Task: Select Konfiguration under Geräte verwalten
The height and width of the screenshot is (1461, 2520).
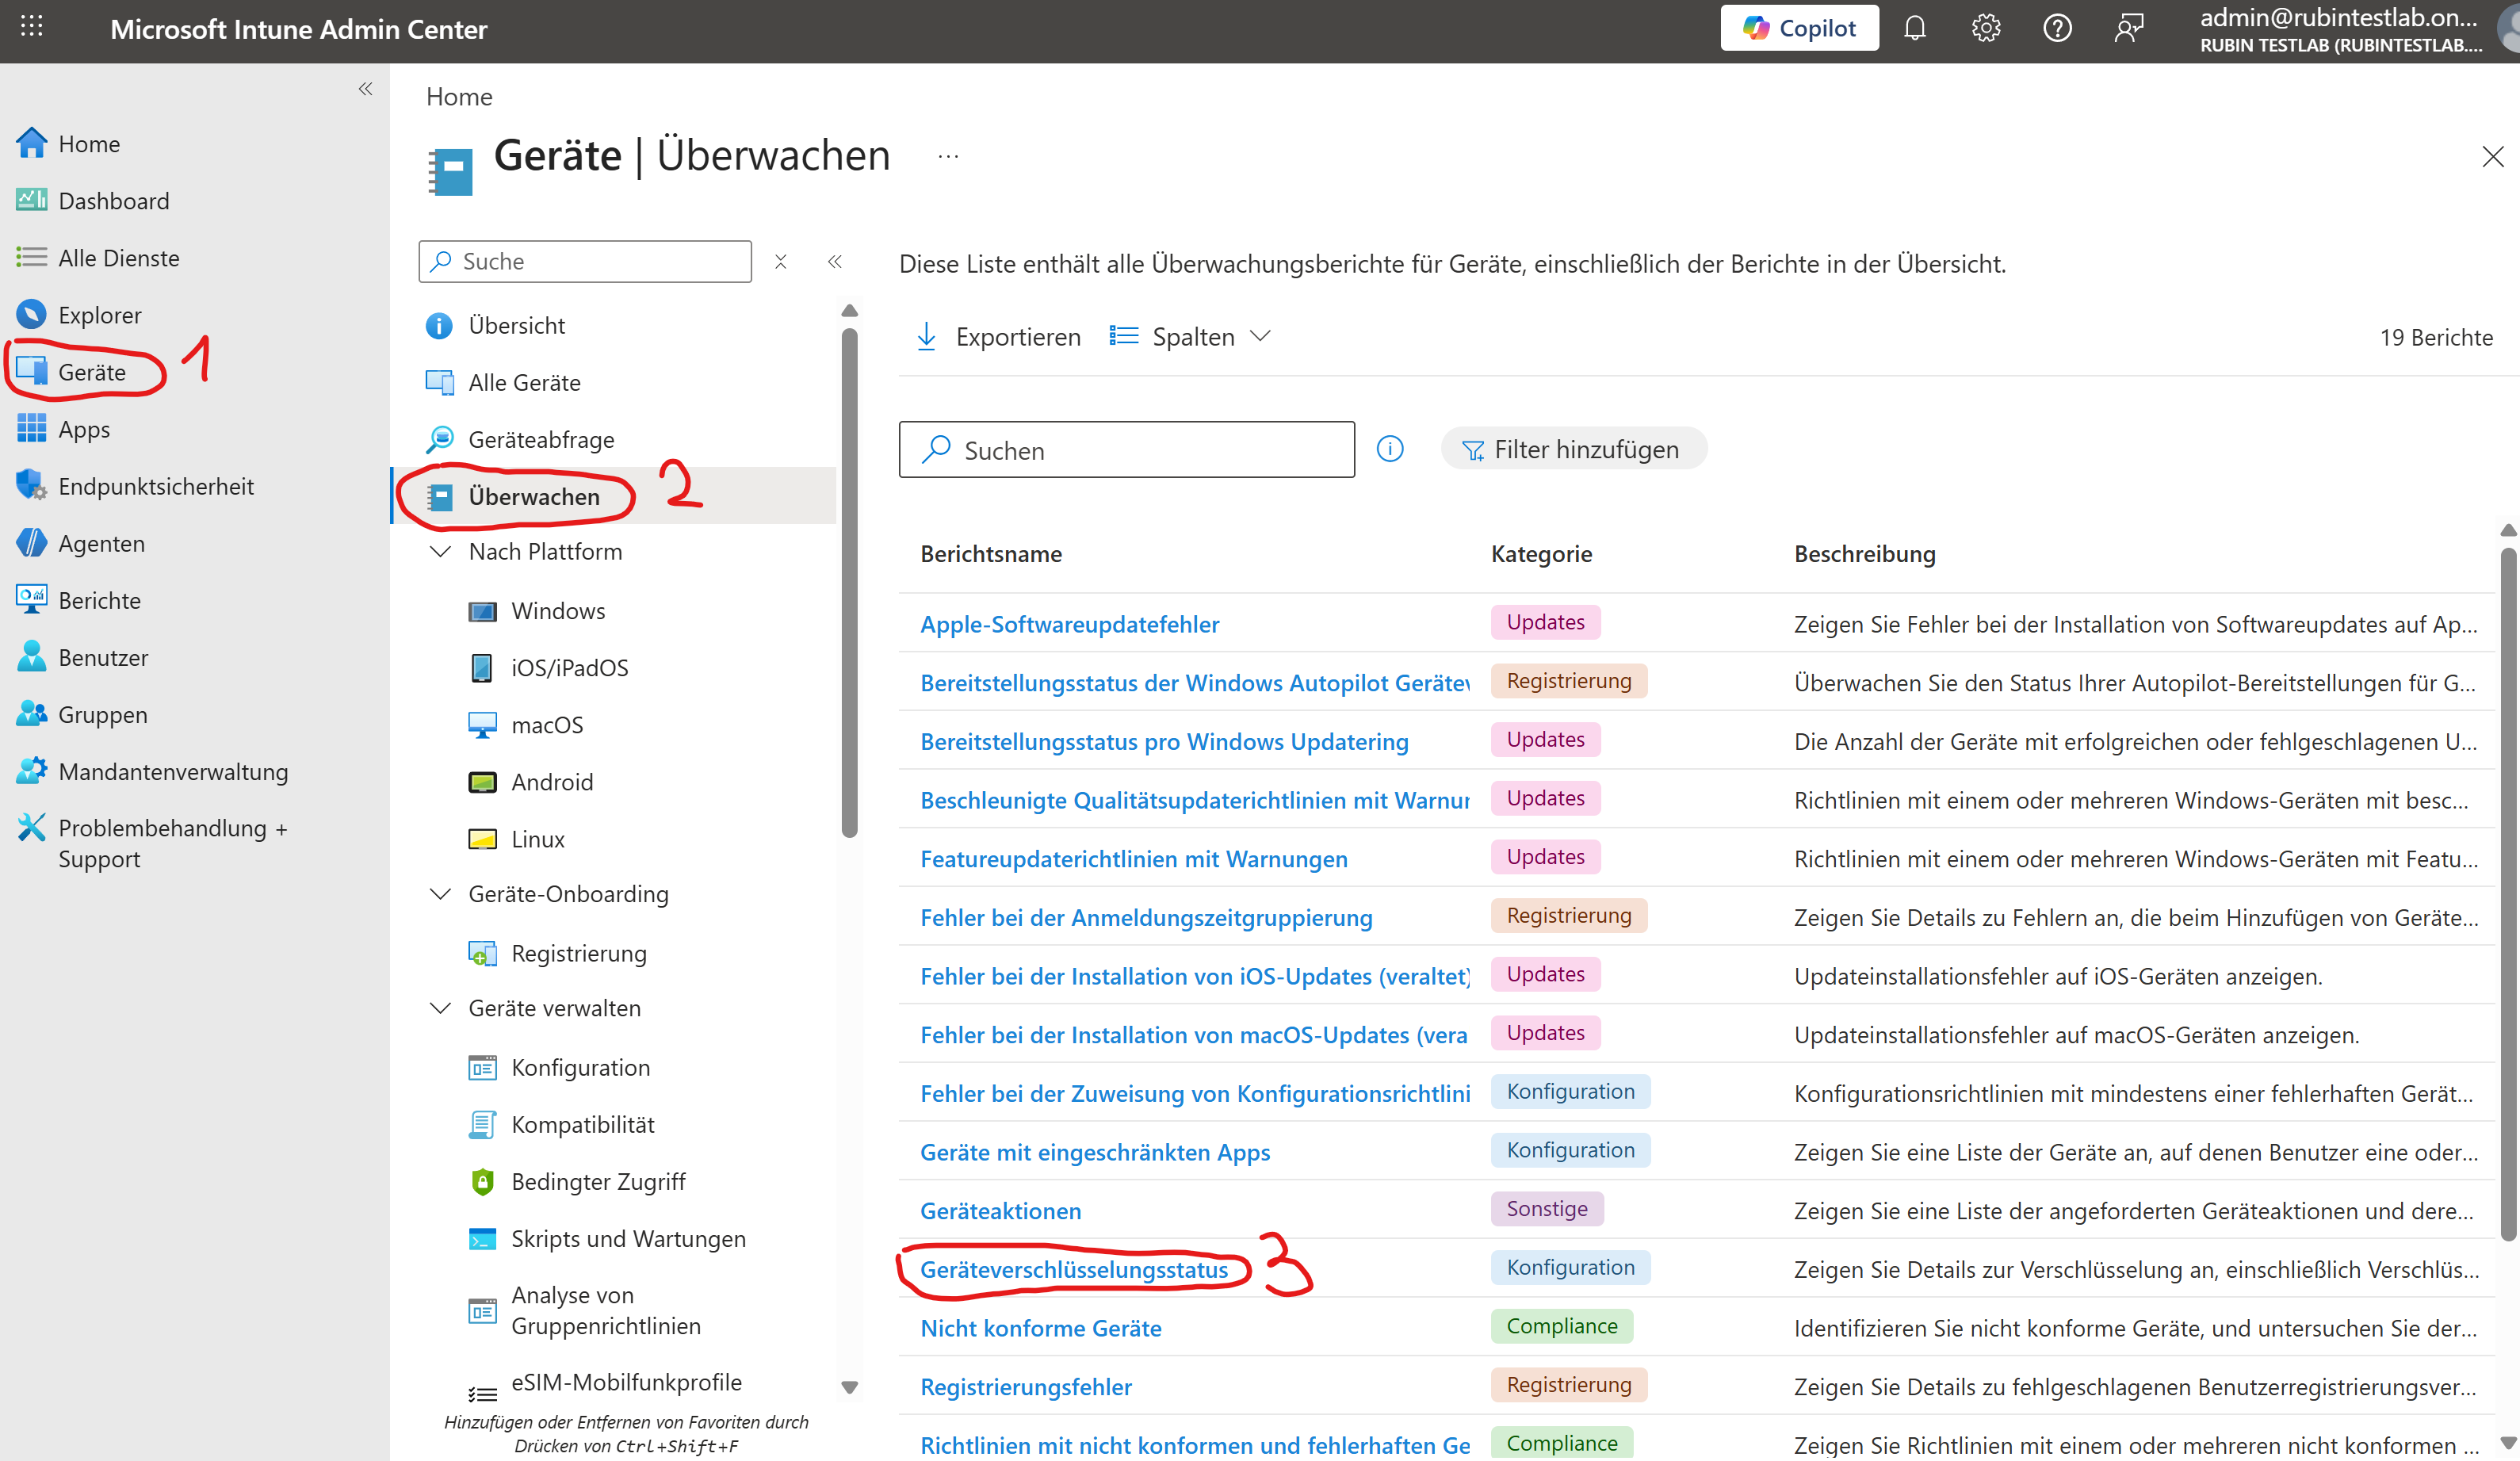Action: pyautogui.click(x=580, y=1067)
